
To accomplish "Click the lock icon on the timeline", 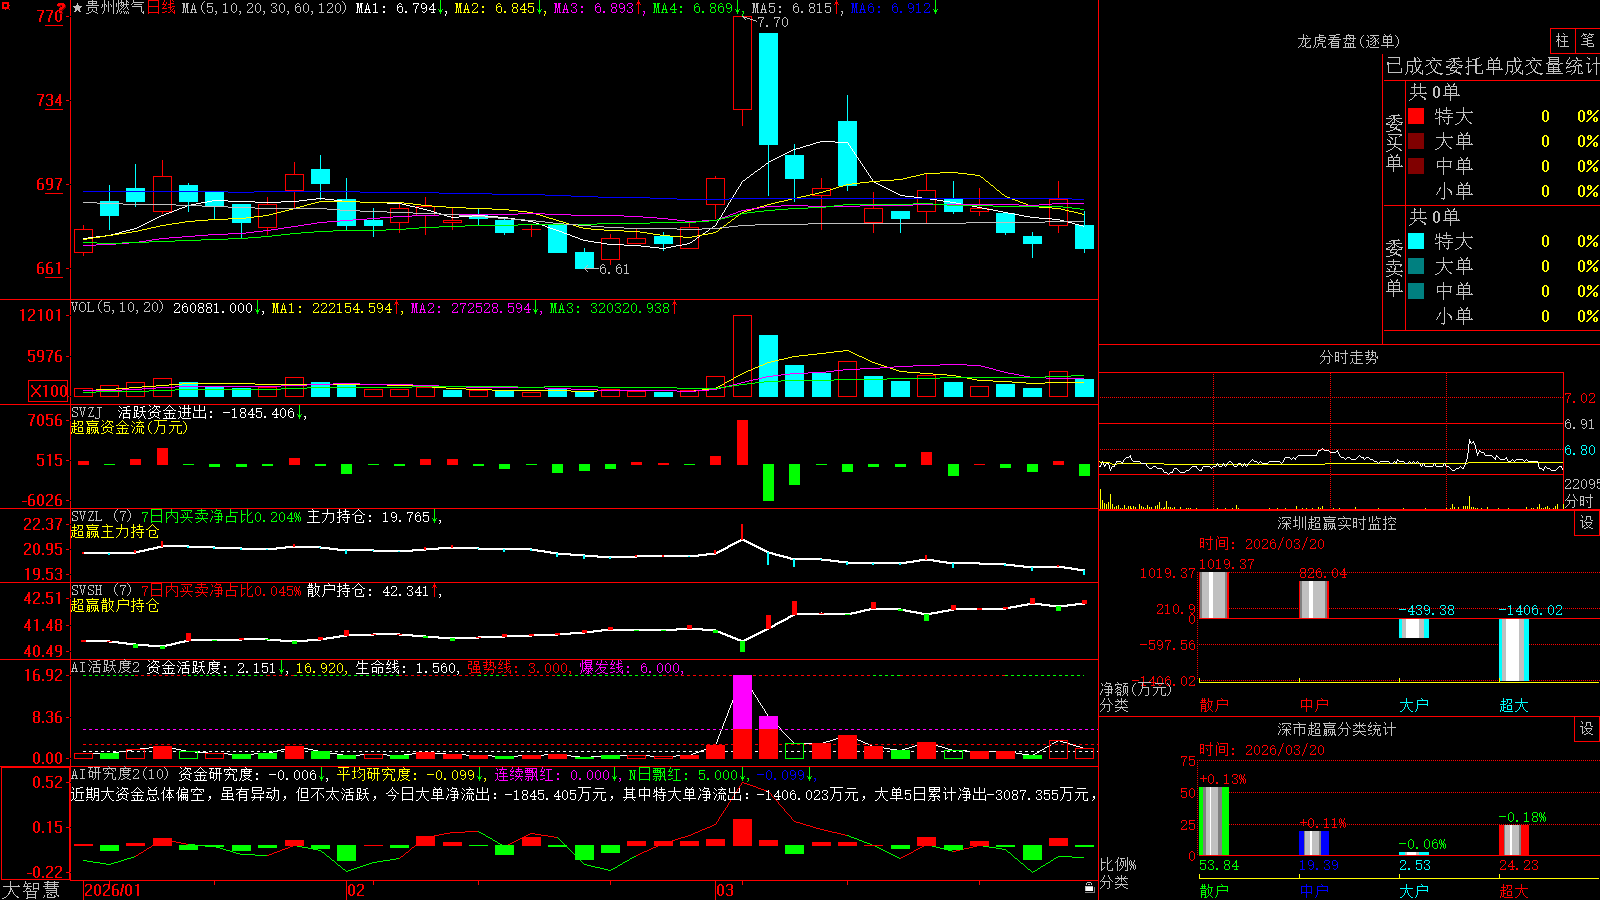I will point(1090,888).
